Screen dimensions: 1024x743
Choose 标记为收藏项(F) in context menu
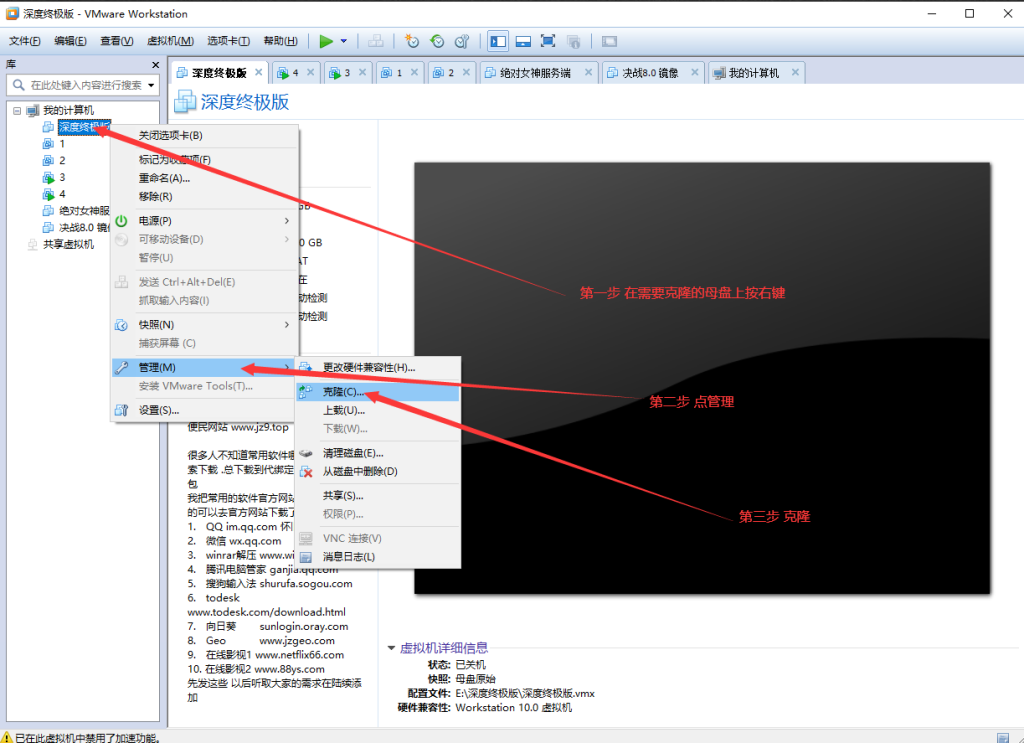[204, 160]
